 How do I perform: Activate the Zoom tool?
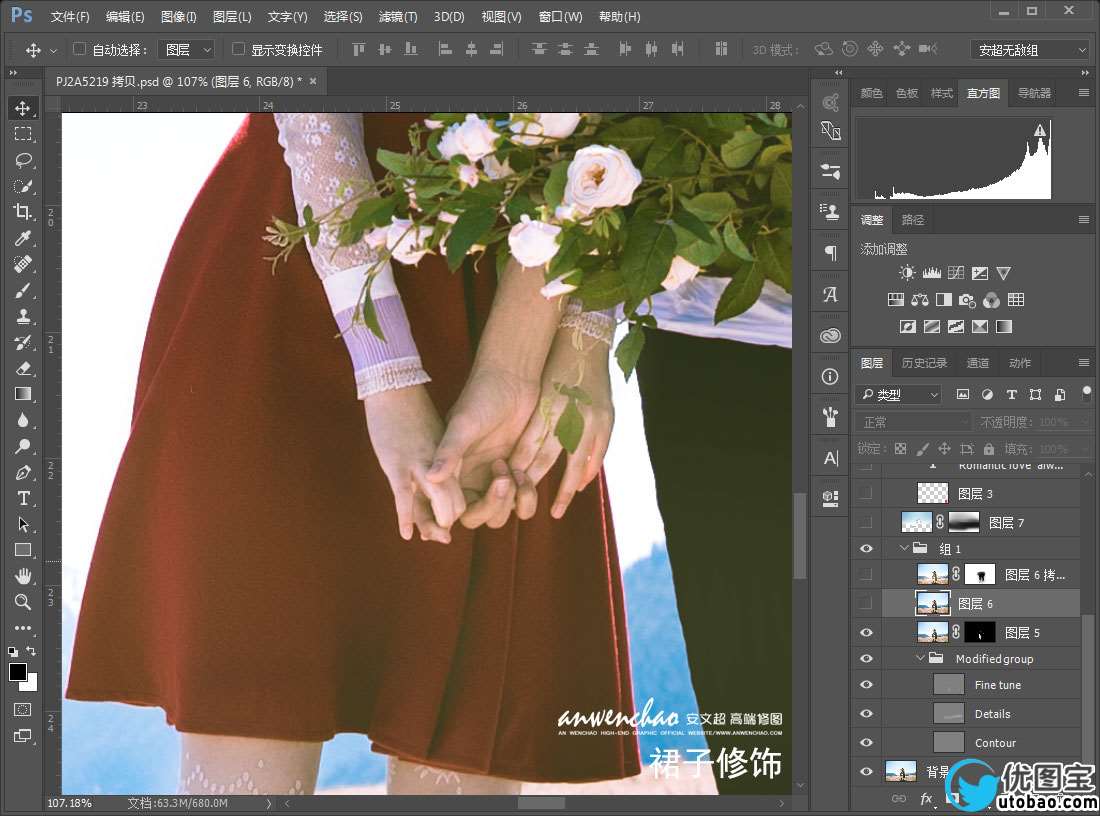[x=23, y=602]
